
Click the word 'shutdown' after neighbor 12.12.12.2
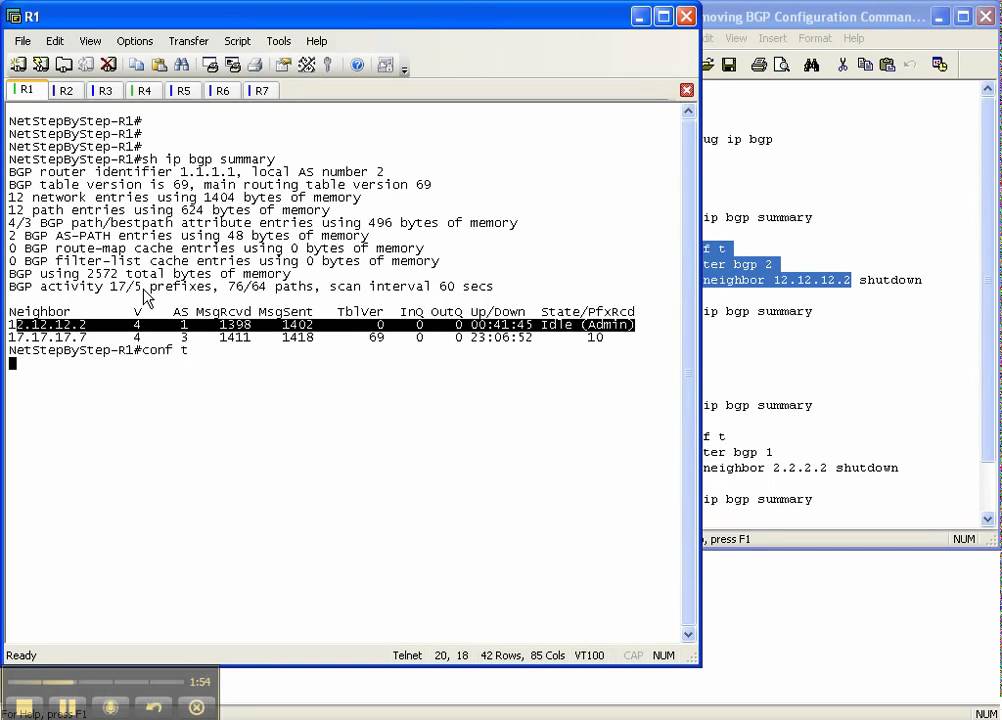(x=890, y=280)
